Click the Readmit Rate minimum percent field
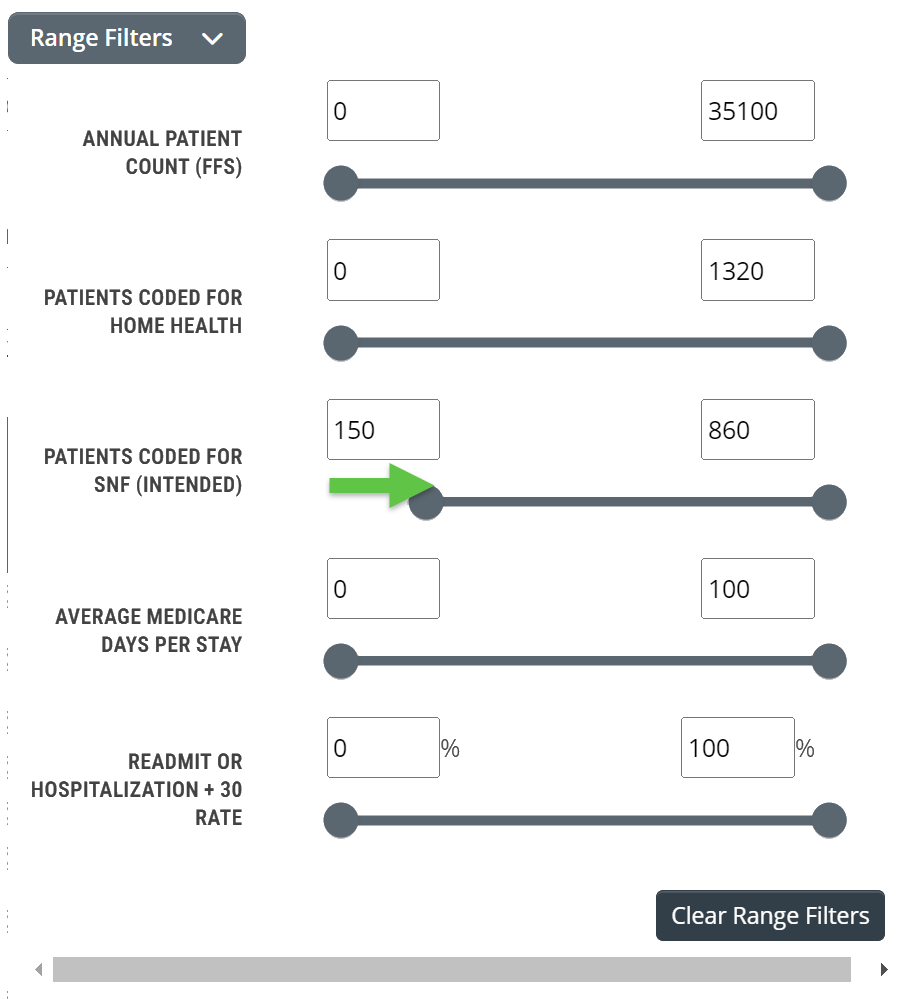Screen dimensions: 913x999 384,748
